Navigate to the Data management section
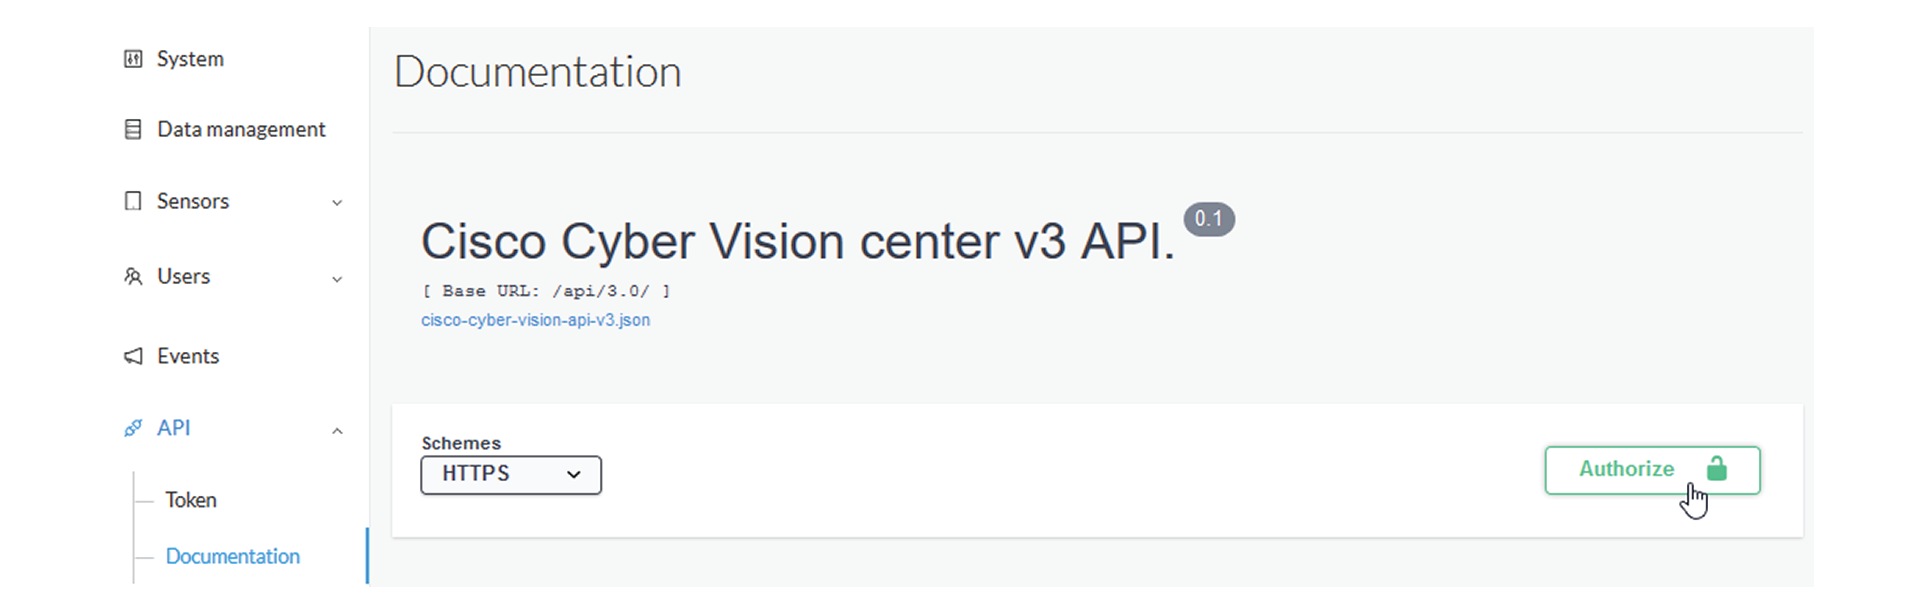Viewport: 1928px width, 614px height. (240, 128)
